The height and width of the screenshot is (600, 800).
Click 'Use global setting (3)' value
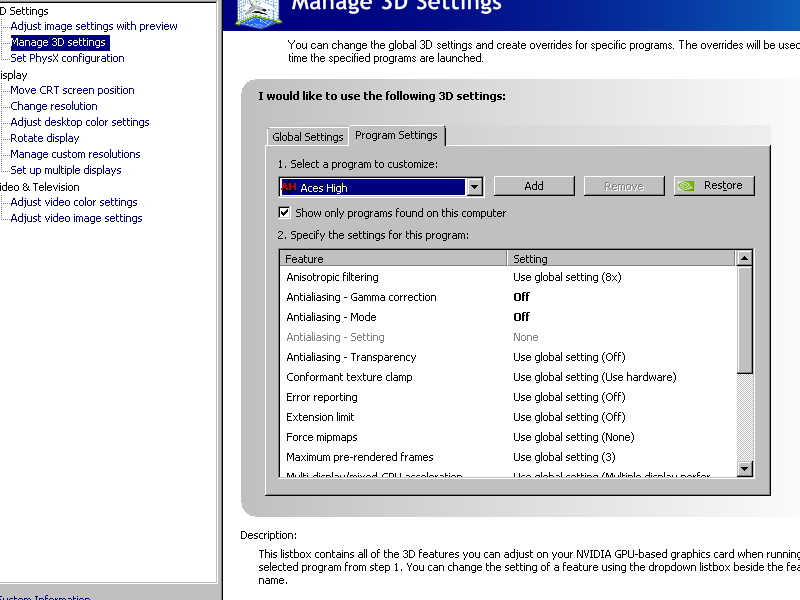(564, 457)
